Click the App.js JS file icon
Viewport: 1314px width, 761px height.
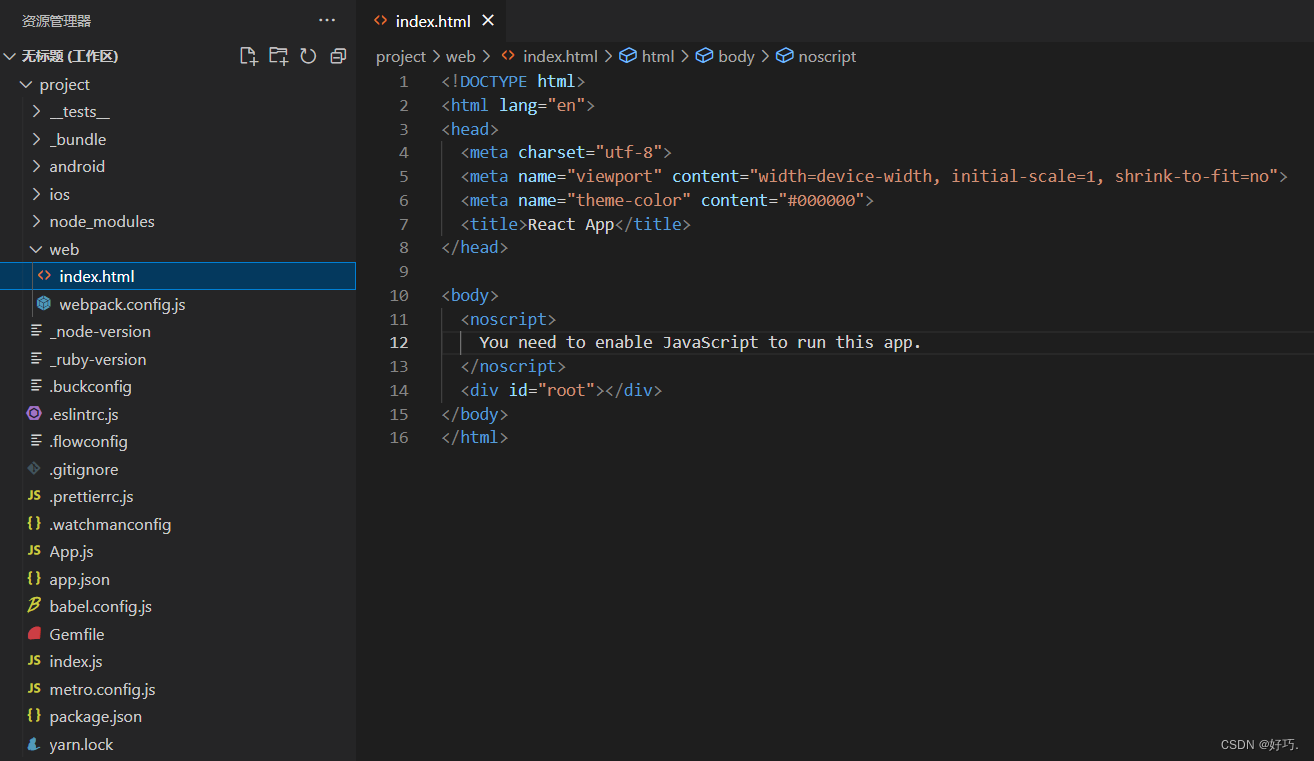pos(34,551)
